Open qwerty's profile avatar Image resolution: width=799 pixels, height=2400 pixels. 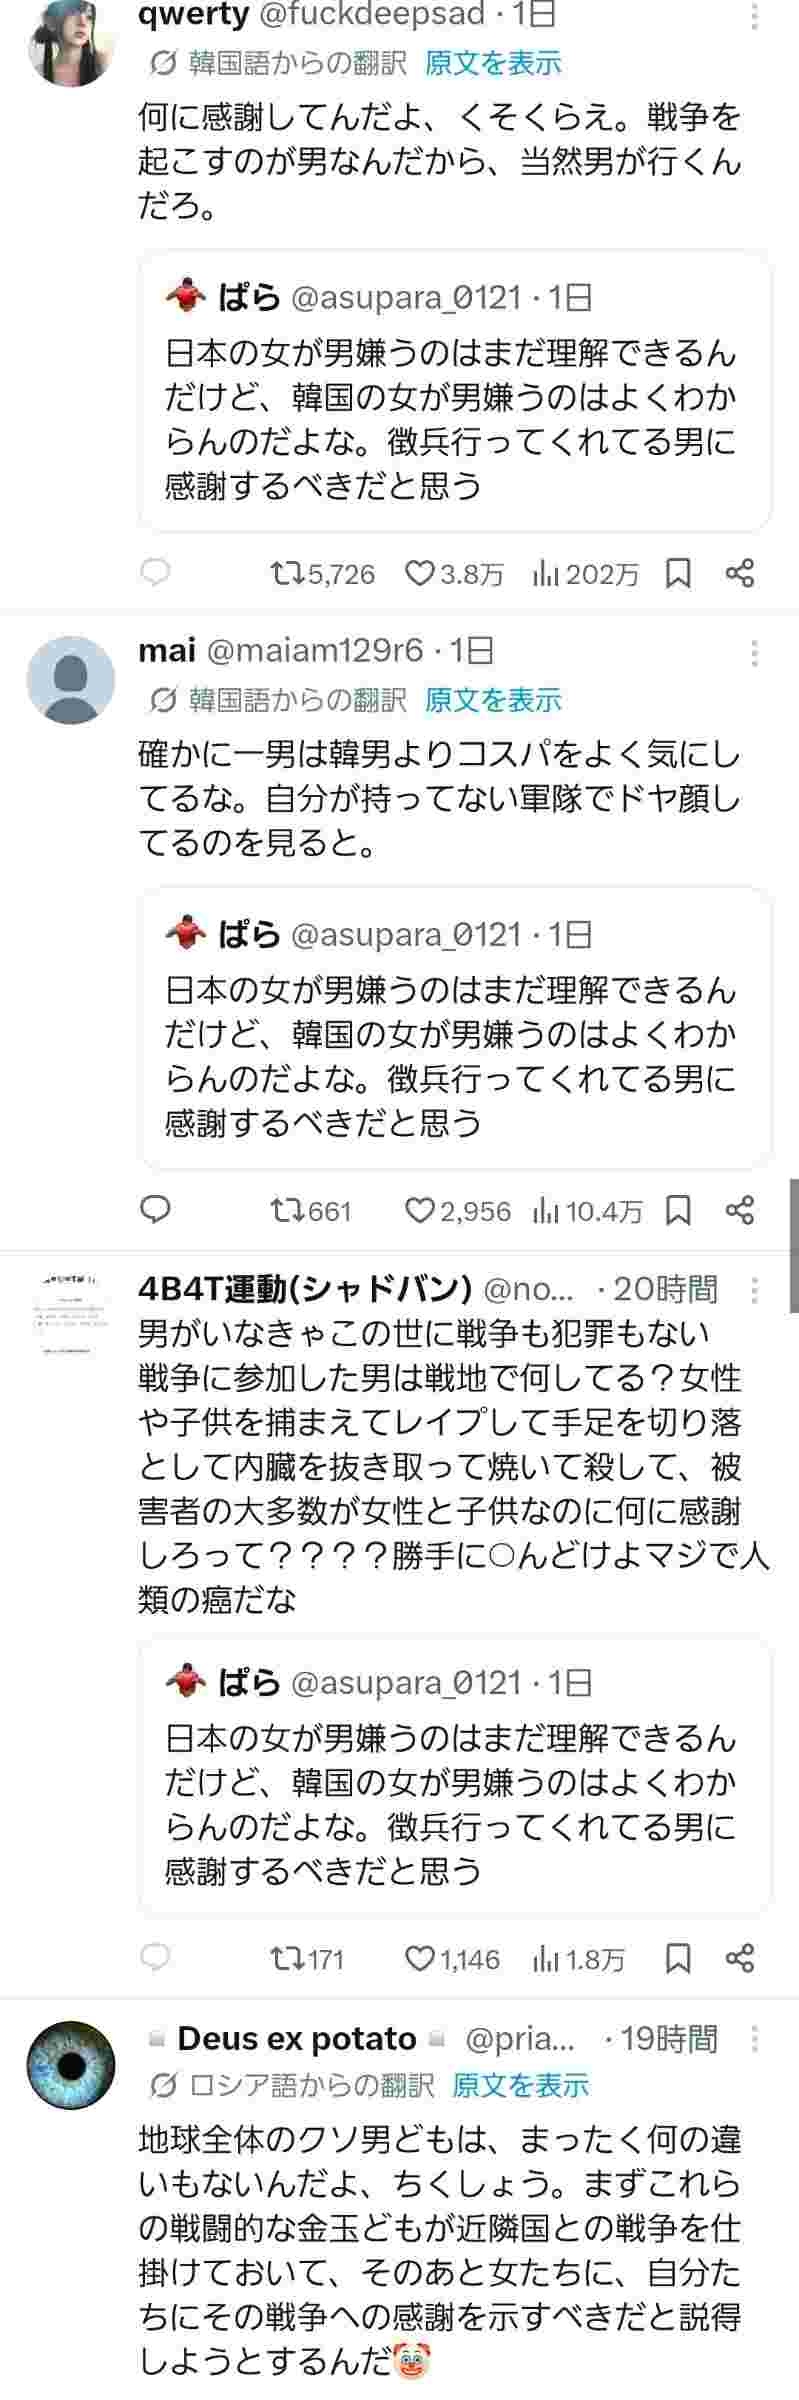pos(71,43)
